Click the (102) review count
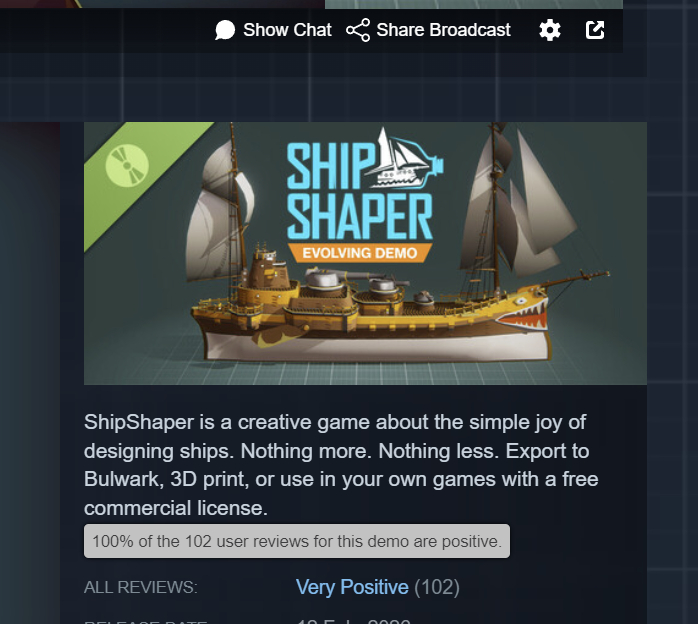The image size is (698, 624). tap(437, 587)
